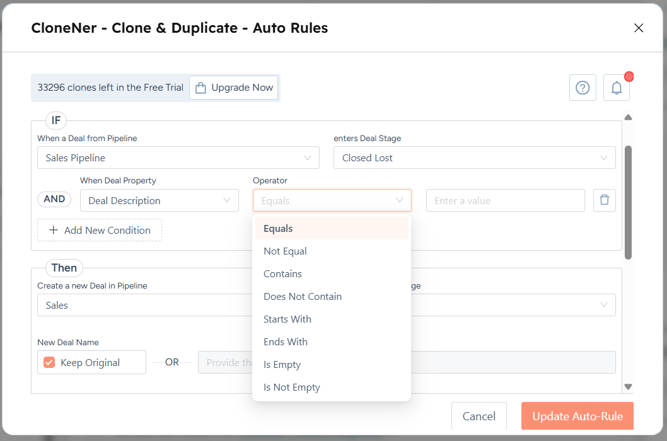The image size is (667, 441).
Task: Pick the Ends With operator
Action: (332, 342)
